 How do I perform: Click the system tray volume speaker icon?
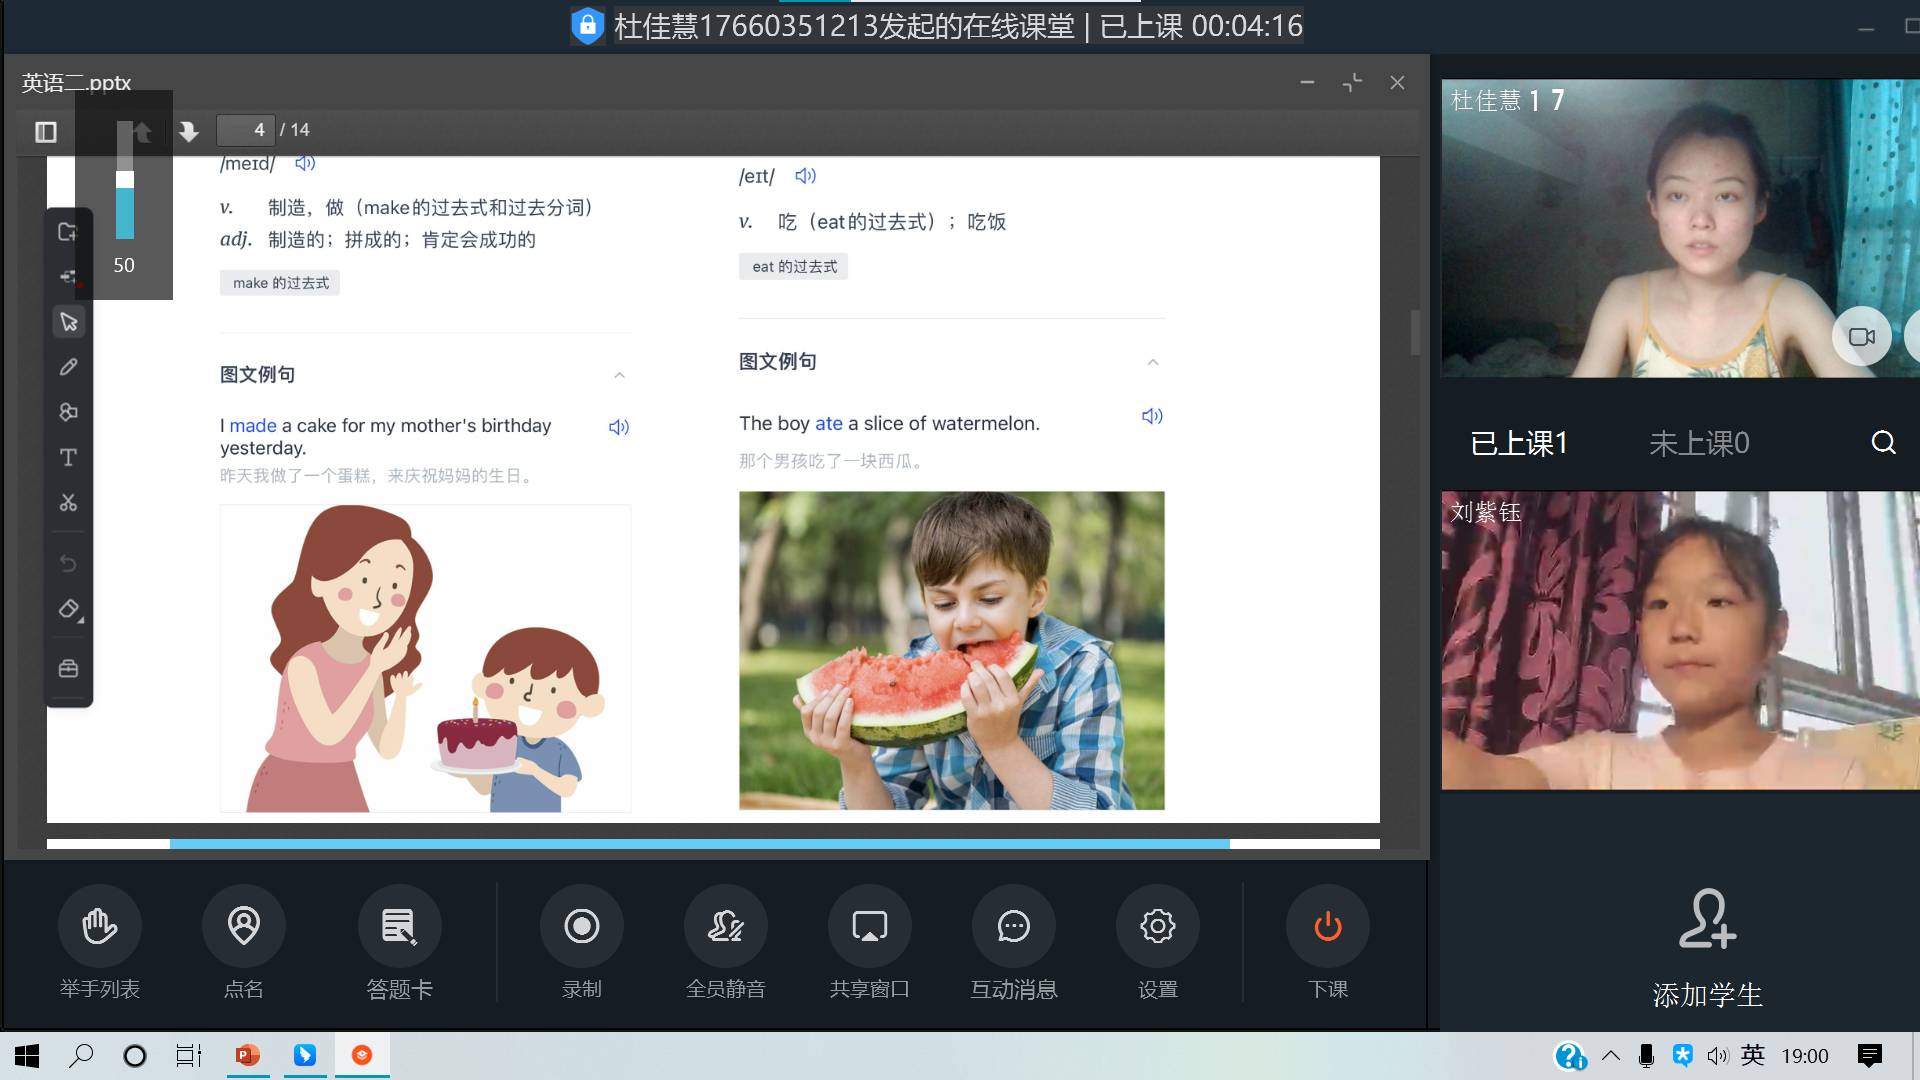[1717, 1056]
